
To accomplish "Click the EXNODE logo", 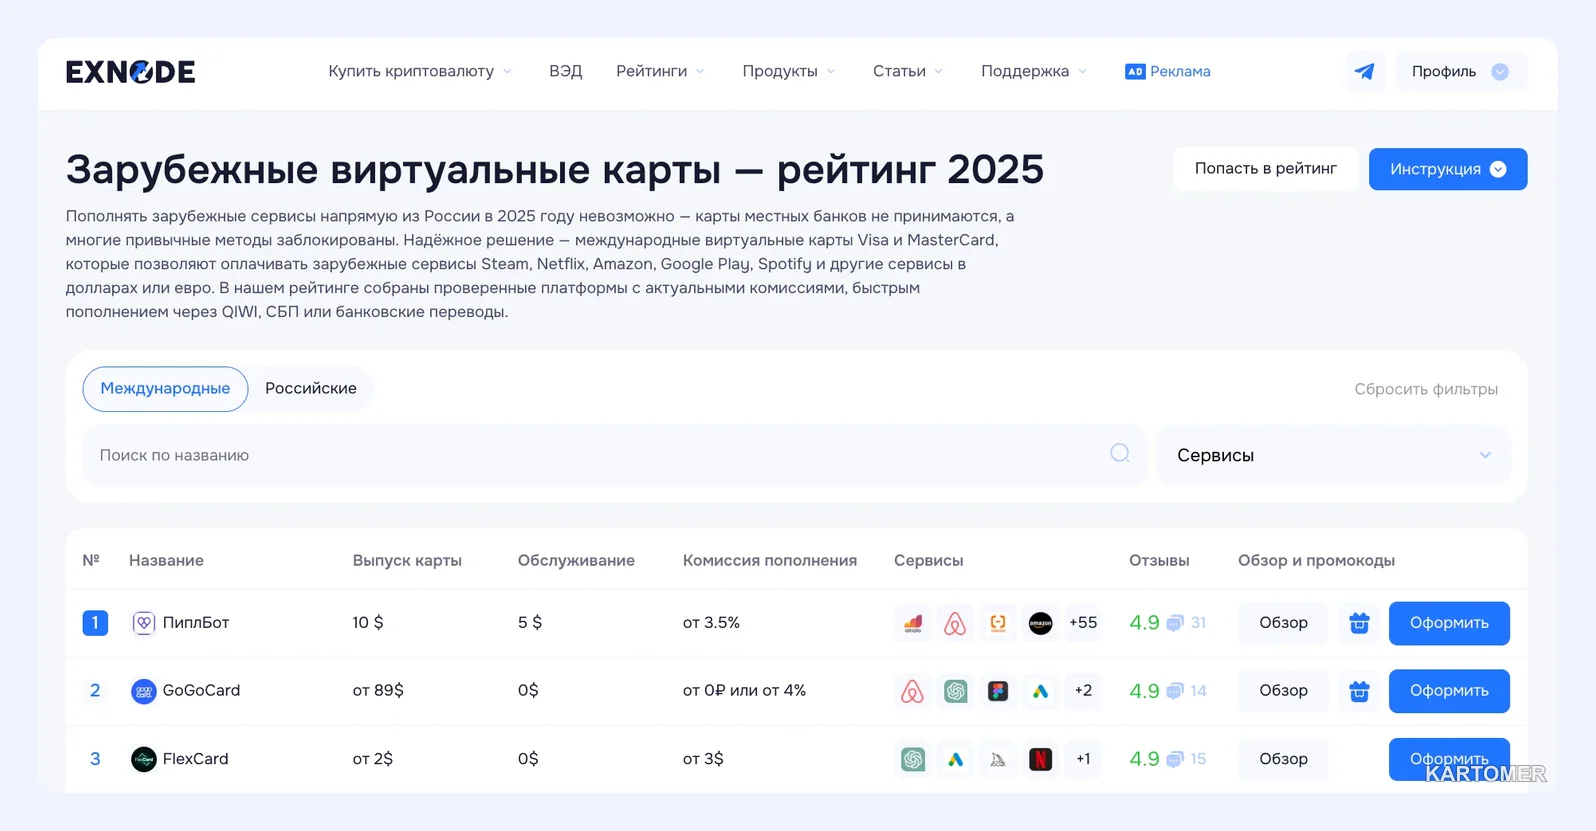I will 131,72.
